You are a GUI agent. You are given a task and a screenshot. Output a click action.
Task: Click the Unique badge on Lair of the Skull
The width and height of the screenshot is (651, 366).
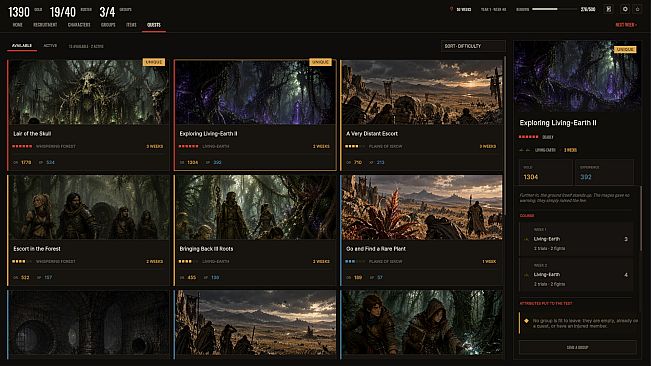coord(154,62)
